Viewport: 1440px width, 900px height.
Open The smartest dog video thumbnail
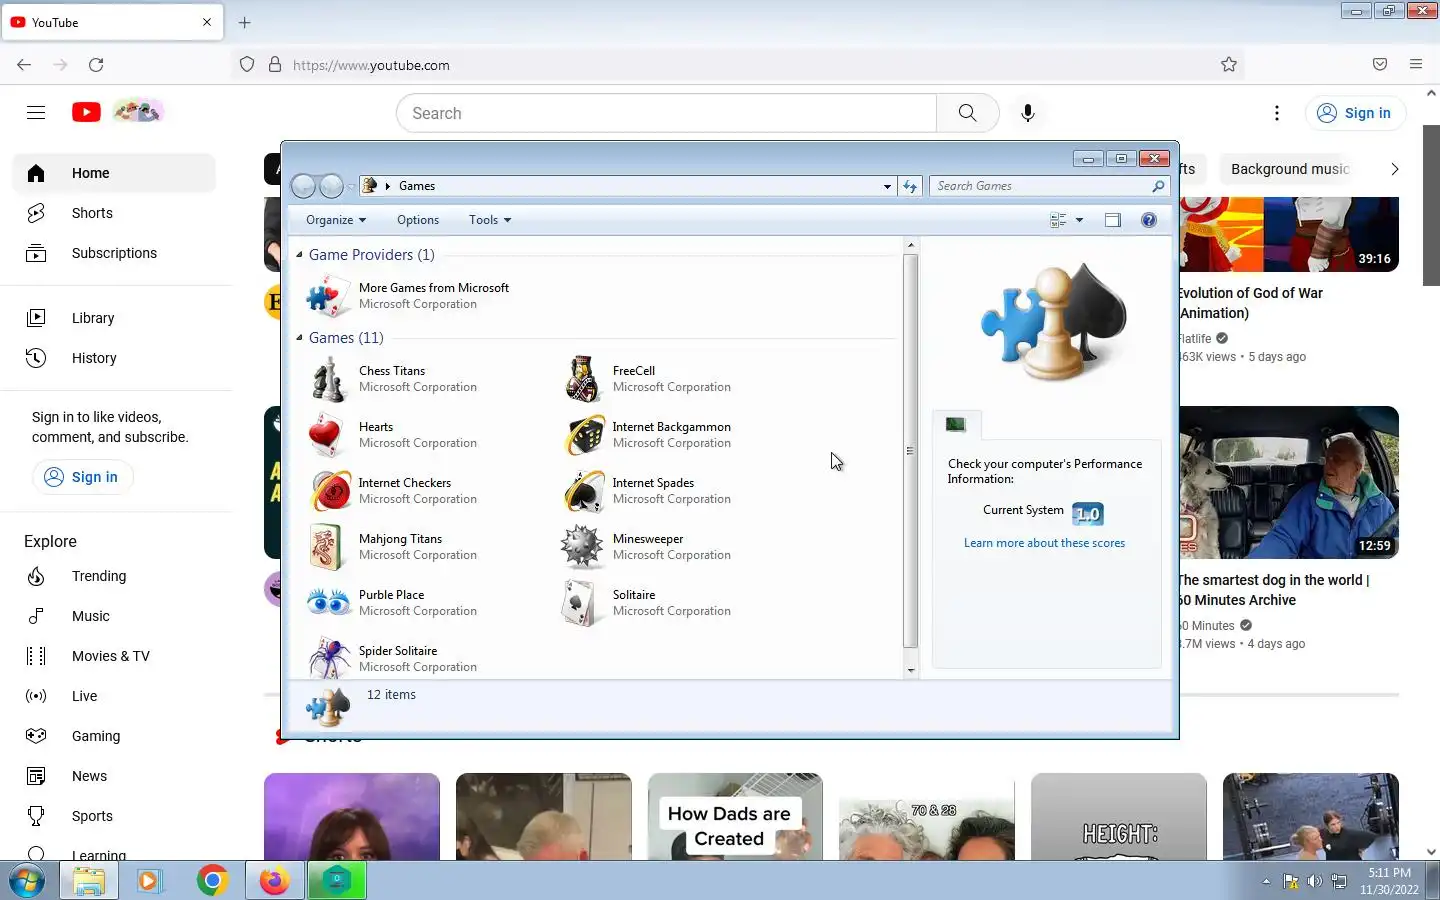1288,483
